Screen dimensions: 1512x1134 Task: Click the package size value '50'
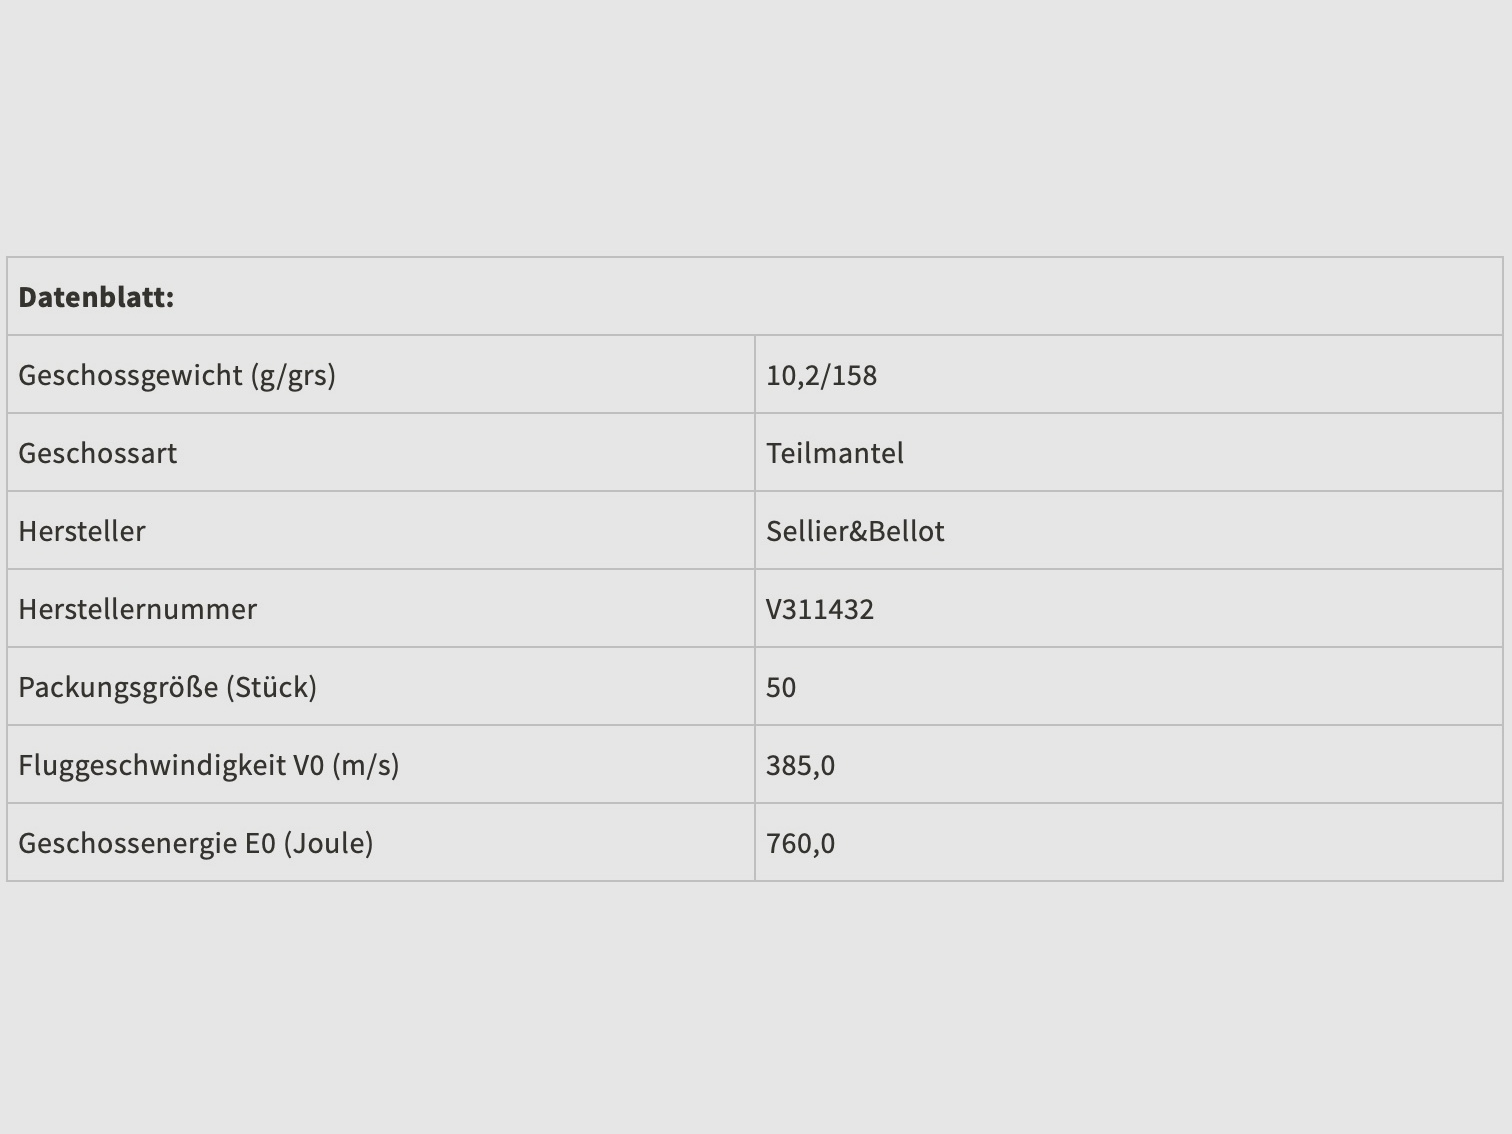781,687
